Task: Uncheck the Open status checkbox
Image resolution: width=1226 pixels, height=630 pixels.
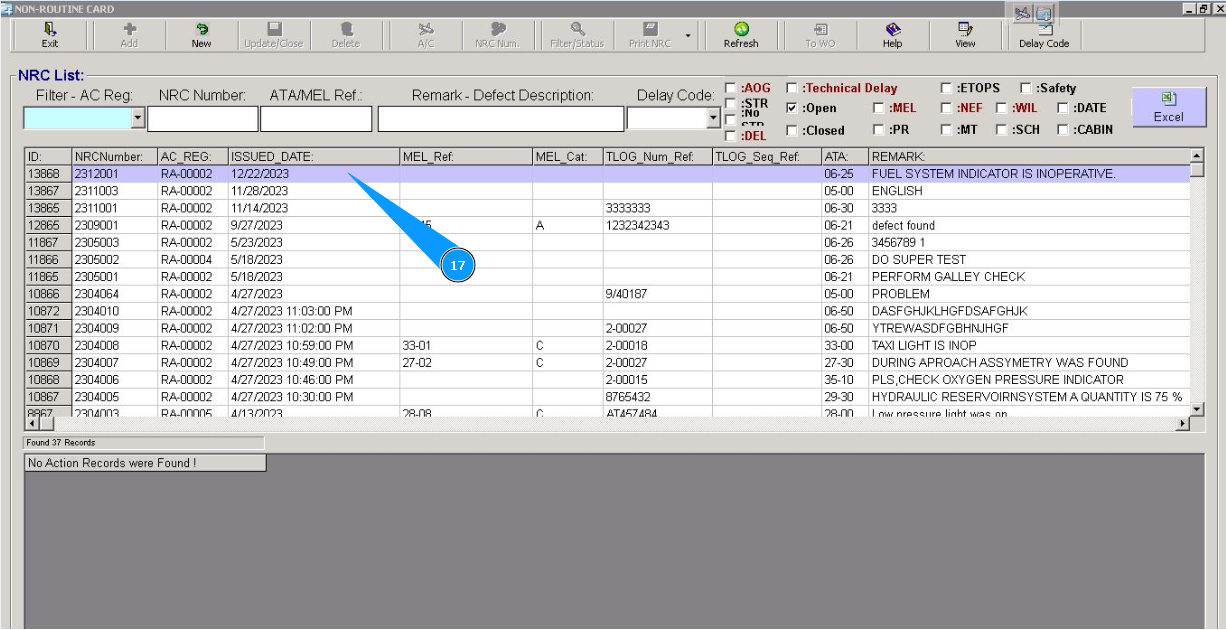Action: coord(792,108)
